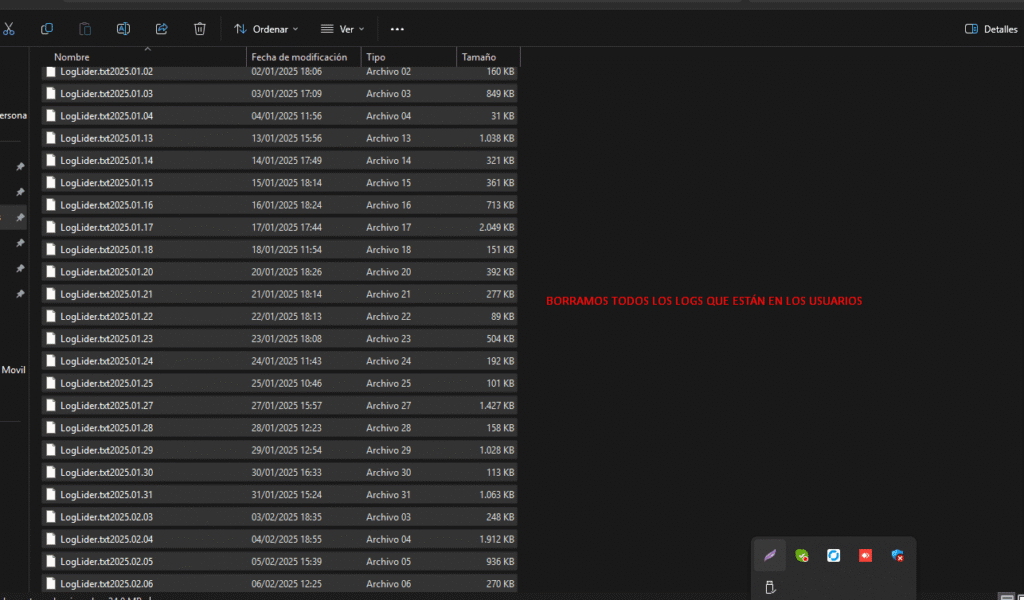Sort by Fecha de modificación column header
Screen dimensions: 1024x600
click(x=299, y=57)
